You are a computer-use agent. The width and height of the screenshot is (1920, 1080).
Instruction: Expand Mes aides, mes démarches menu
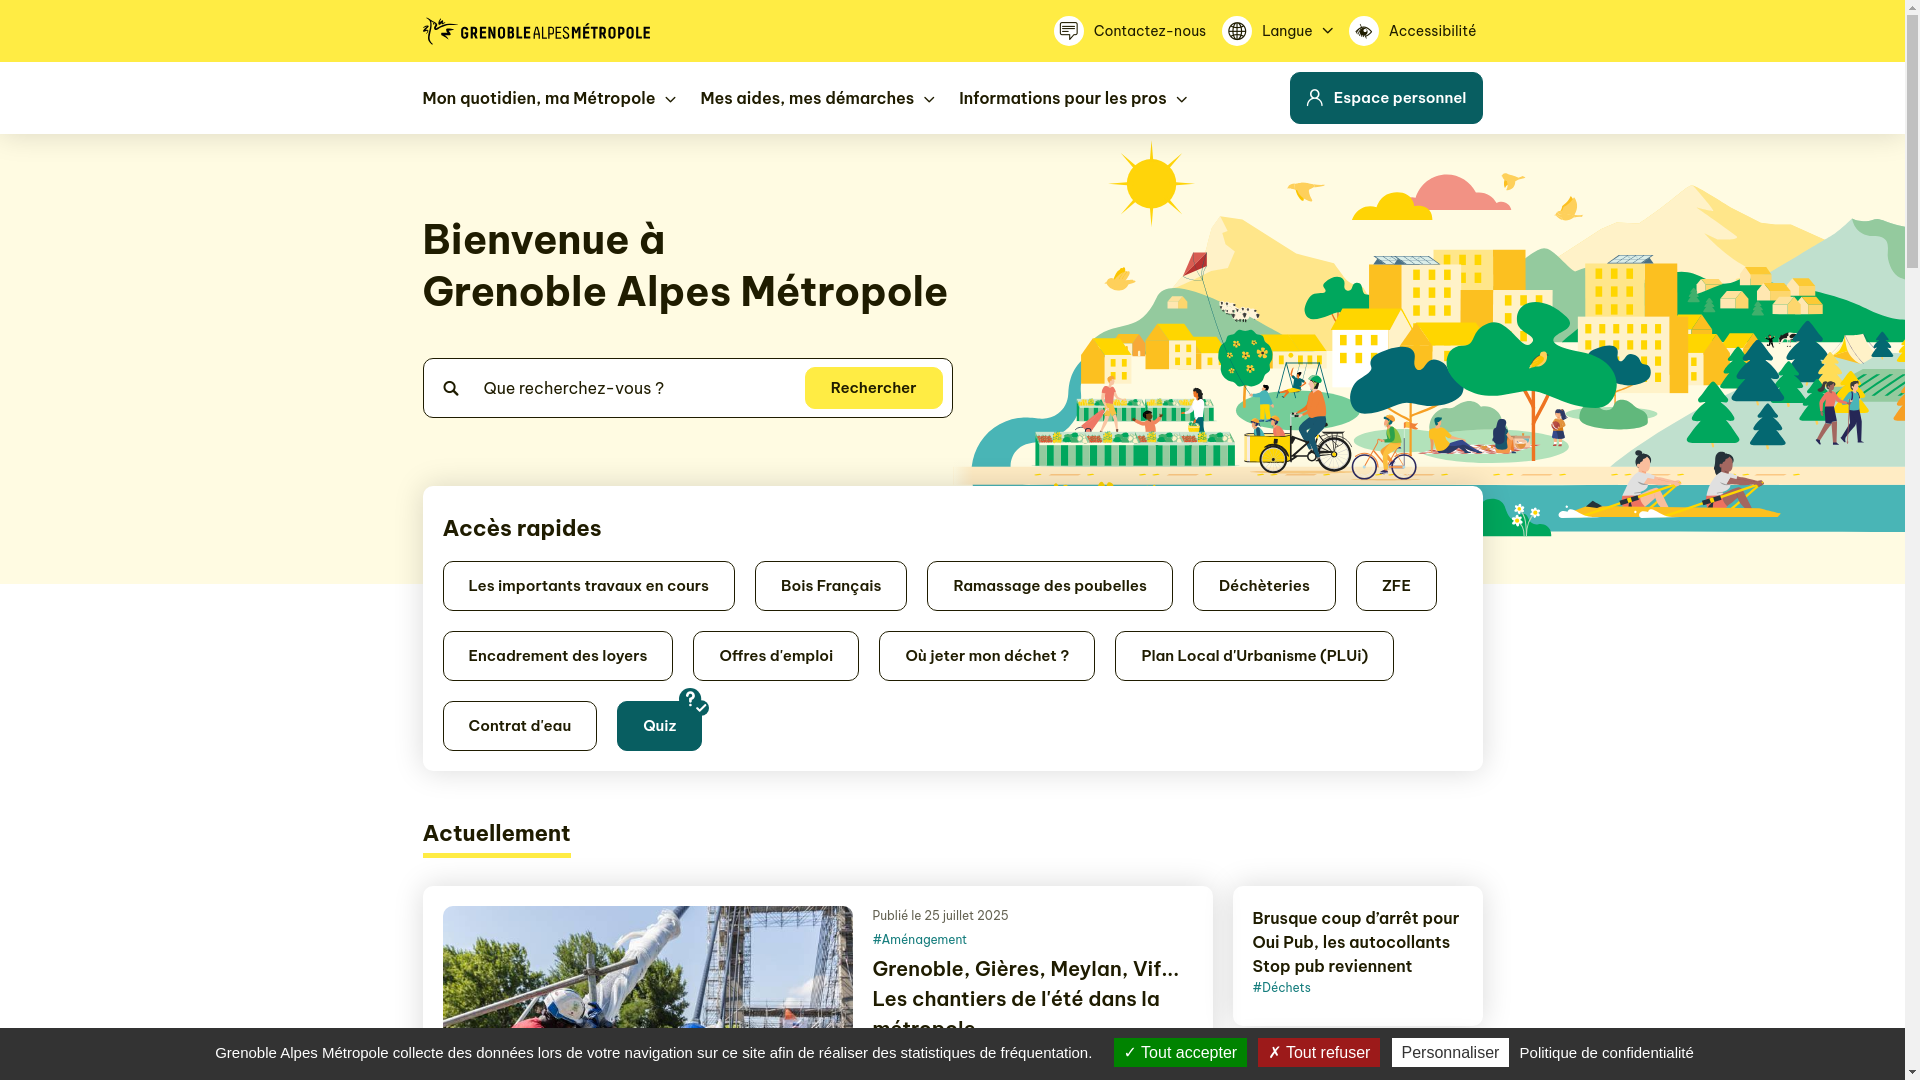tap(817, 98)
